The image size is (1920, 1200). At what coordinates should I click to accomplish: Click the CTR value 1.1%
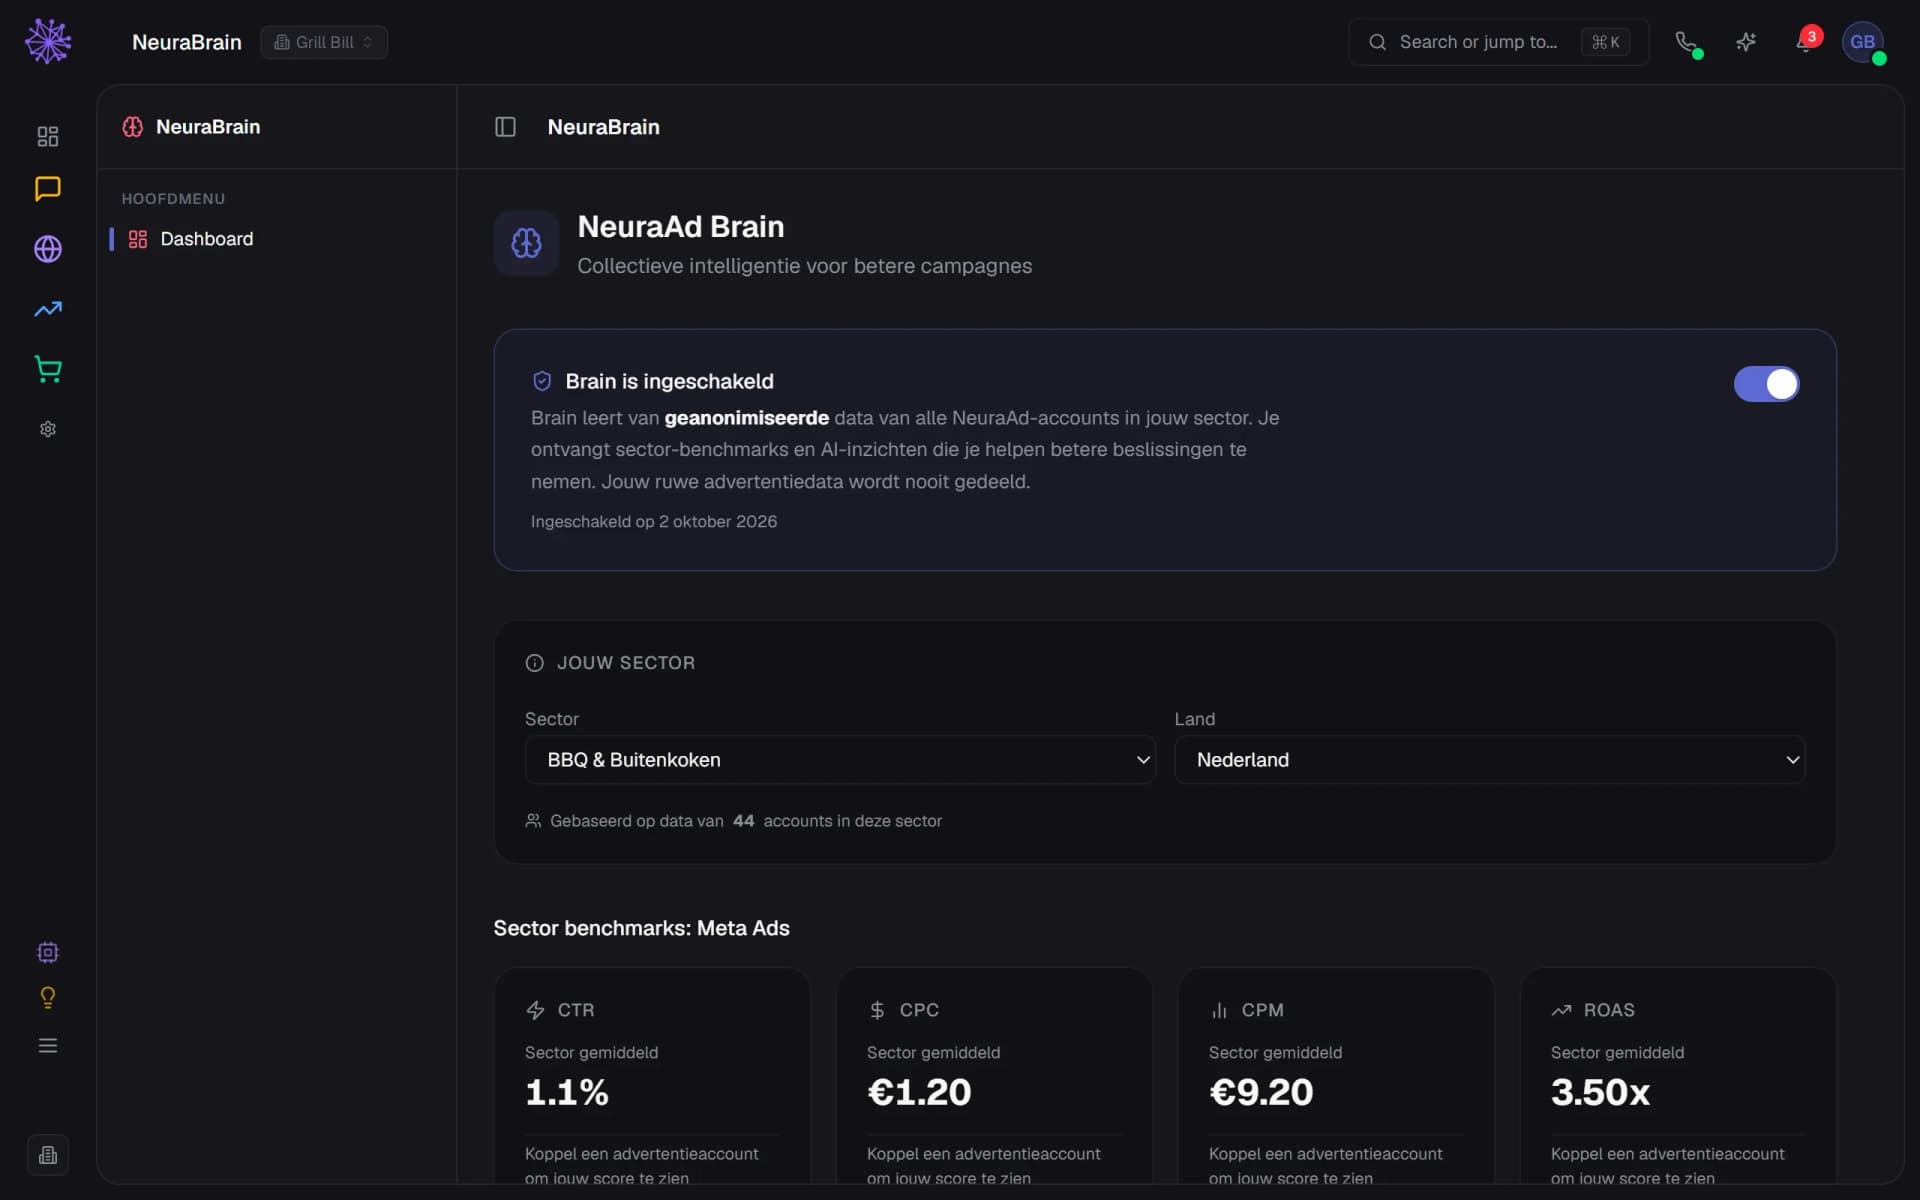(567, 1092)
